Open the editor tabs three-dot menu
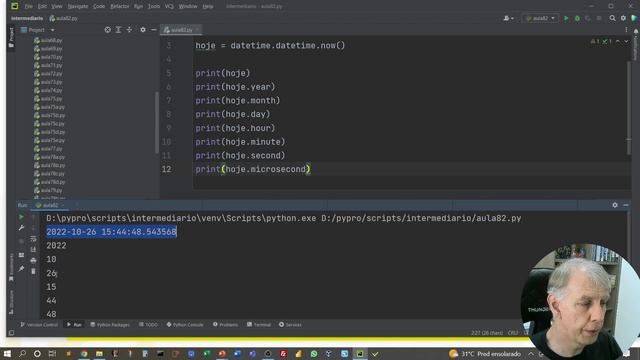The width and height of the screenshot is (640, 360). pos(626,30)
